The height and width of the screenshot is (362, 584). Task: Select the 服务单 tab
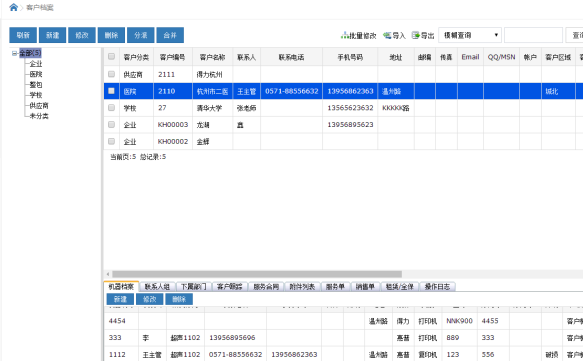[x=335, y=286]
